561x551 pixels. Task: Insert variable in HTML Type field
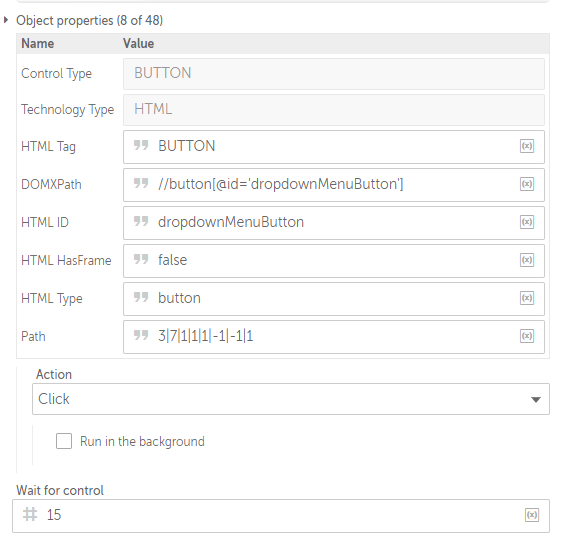[527, 298]
